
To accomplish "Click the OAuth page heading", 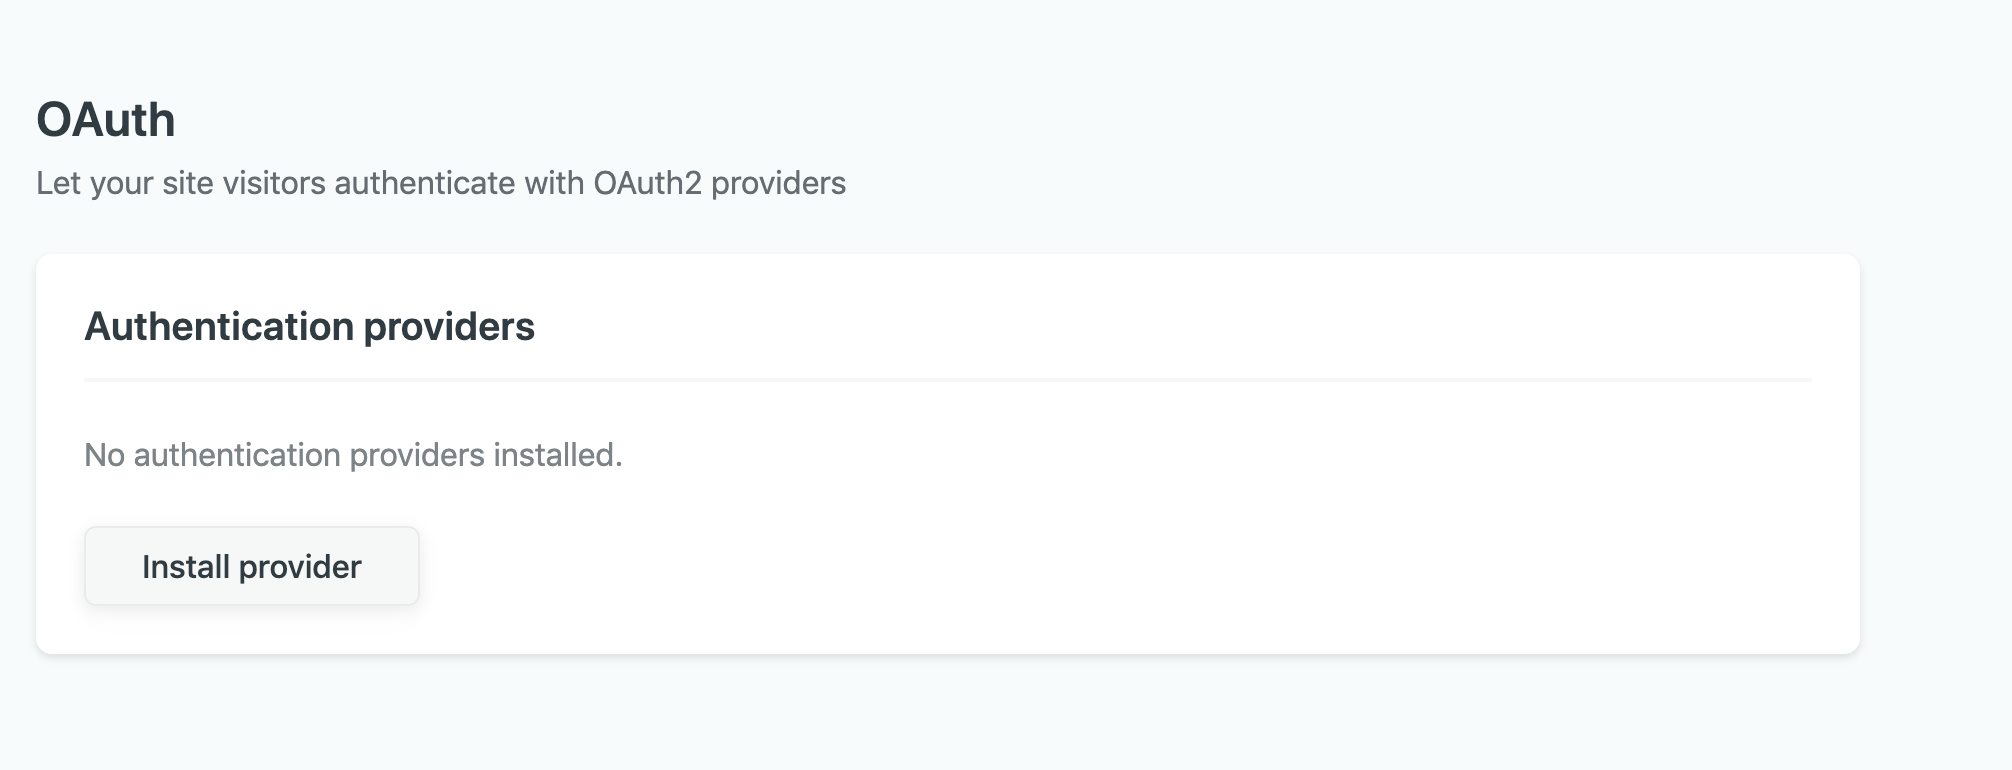I will click(106, 120).
